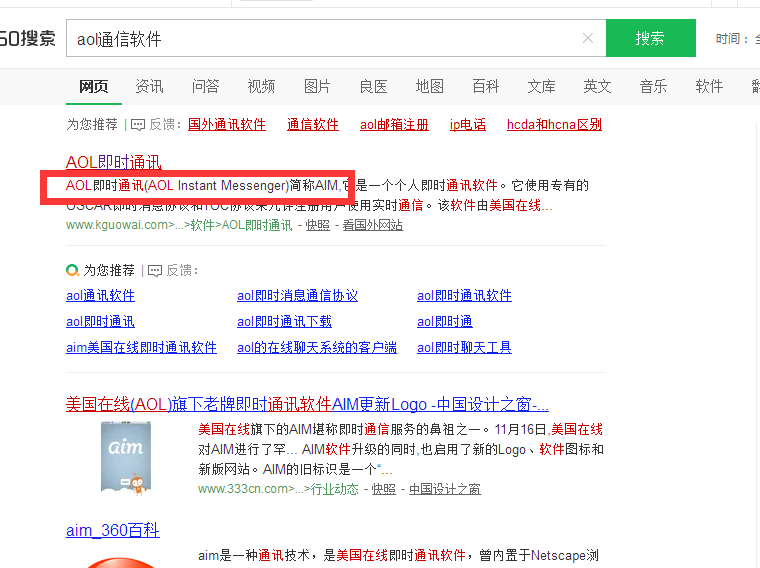Open the 文库 tab
Image resolution: width=760 pixels, height=568 pixels.
[x=541, y=87]
